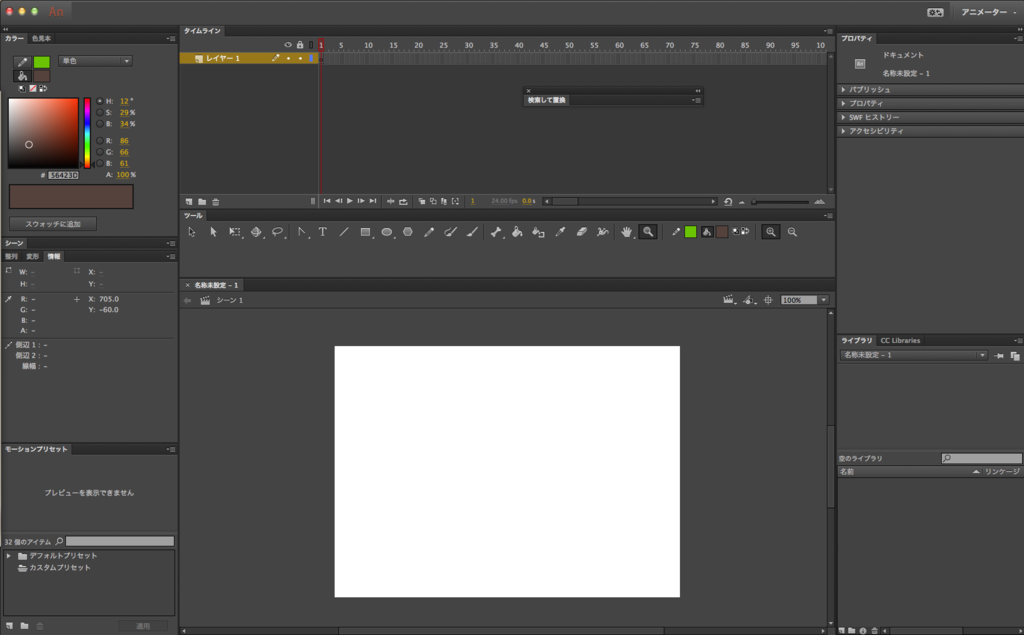The image size is (1024, 635).
Task: Select the H hue radio button
Action: pyautogui.click(x=99, y=101)
